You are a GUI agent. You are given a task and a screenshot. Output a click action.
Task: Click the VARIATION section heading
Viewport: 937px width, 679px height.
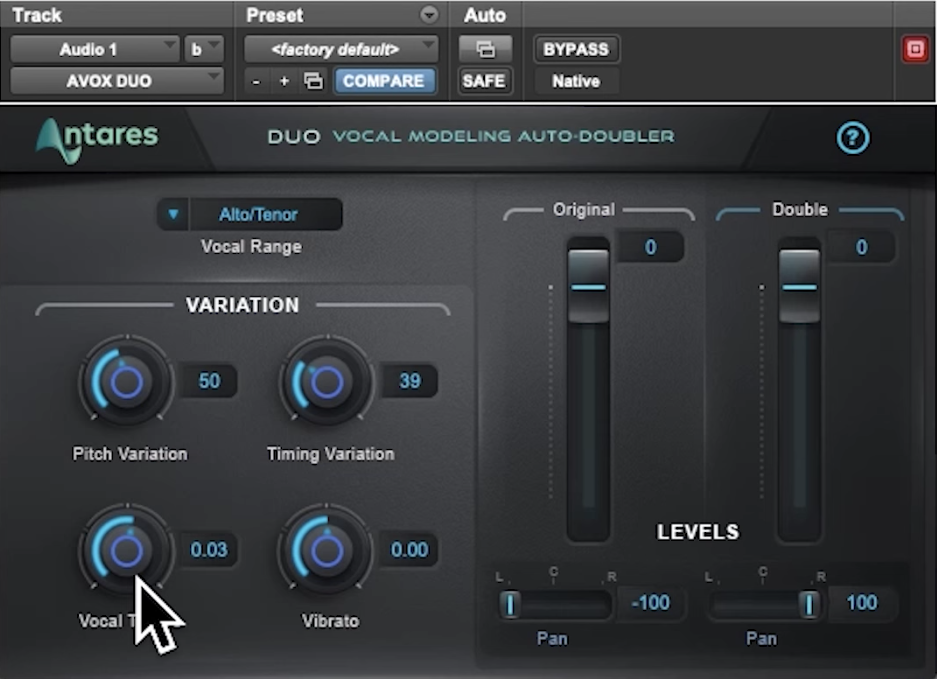click(243, 305)
